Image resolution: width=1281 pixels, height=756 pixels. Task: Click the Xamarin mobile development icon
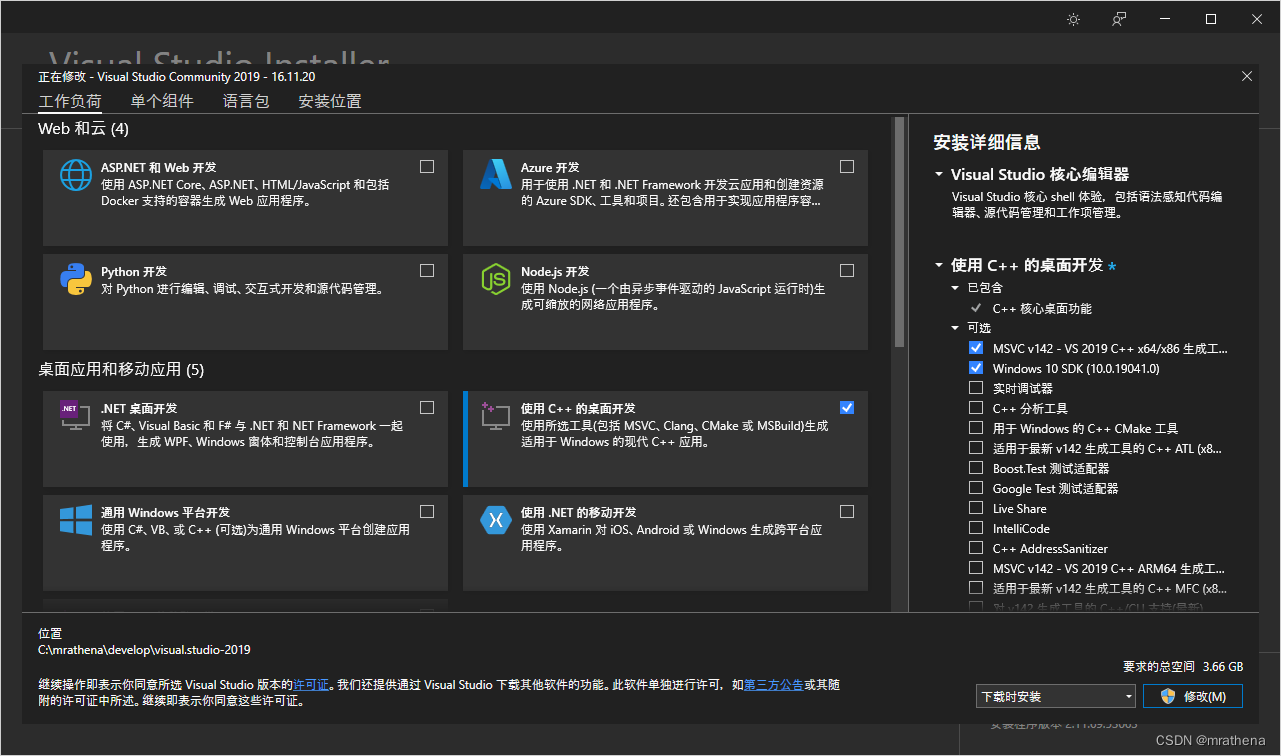click(x=496, y=519)
